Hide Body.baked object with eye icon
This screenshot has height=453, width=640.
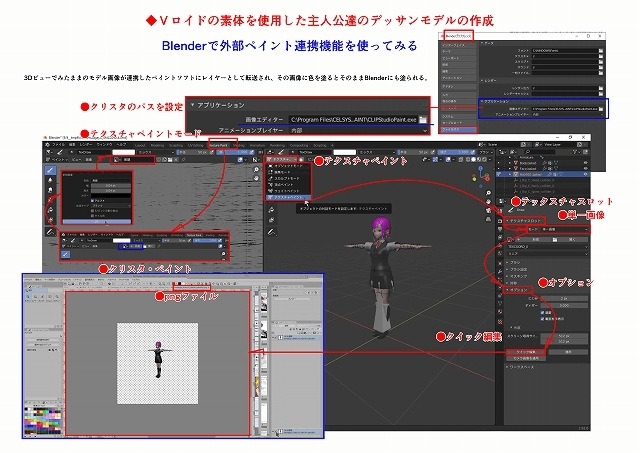pyautogui.click(x=586, y=163)
